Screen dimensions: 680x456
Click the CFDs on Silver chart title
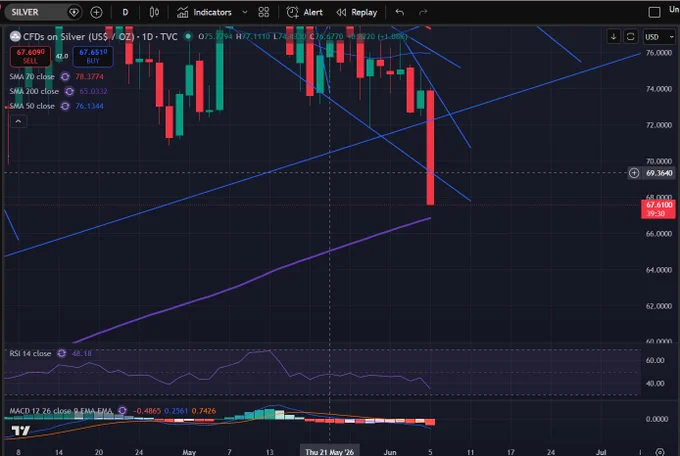pos(100,36)
